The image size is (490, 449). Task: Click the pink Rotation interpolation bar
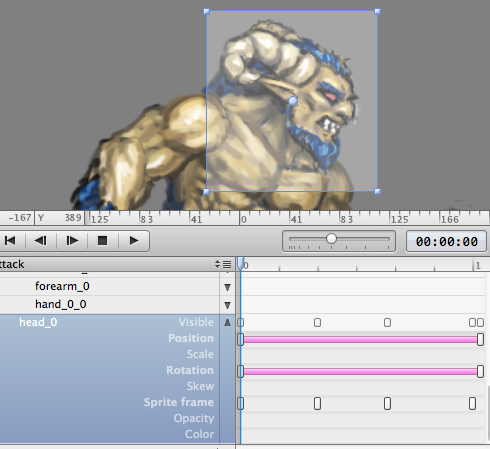point(360,371)
